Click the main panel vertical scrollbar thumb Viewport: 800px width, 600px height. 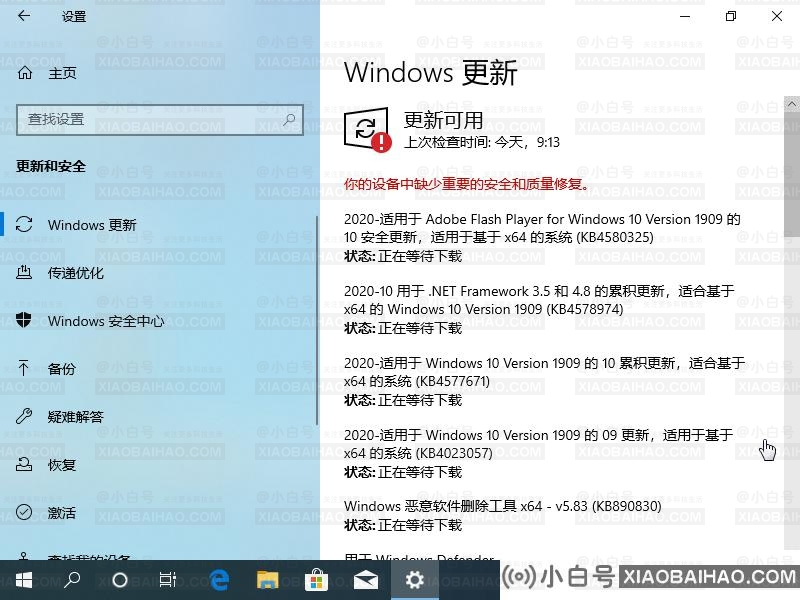coord(792,173)
